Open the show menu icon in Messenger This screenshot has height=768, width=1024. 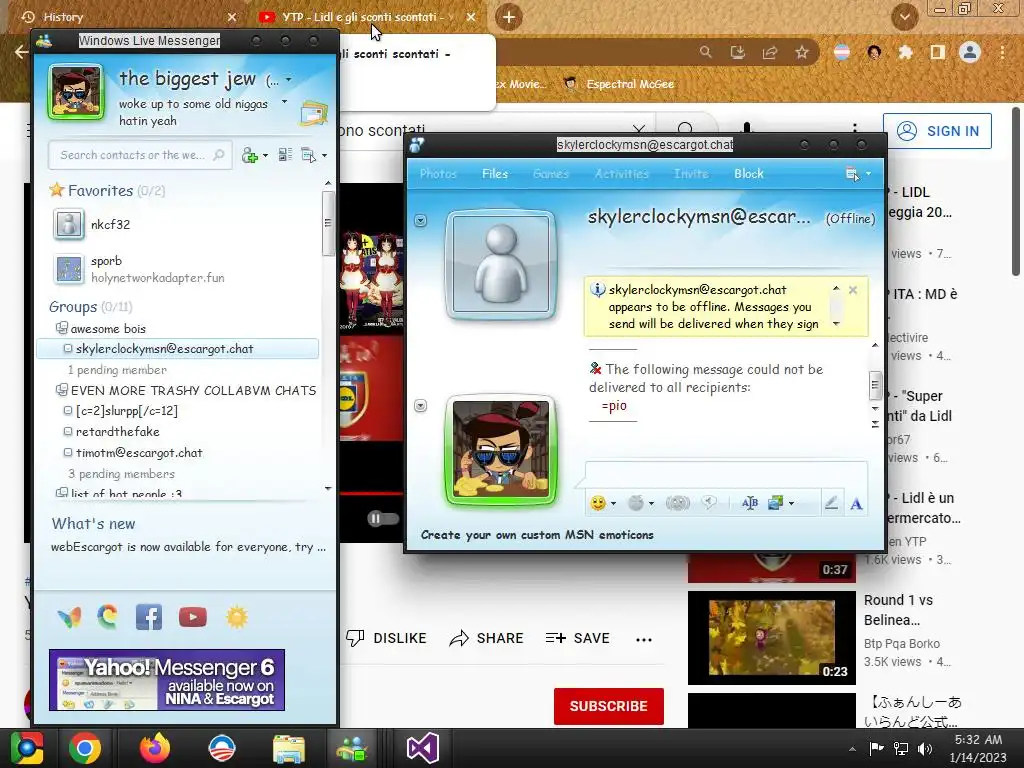coord(309,155)
